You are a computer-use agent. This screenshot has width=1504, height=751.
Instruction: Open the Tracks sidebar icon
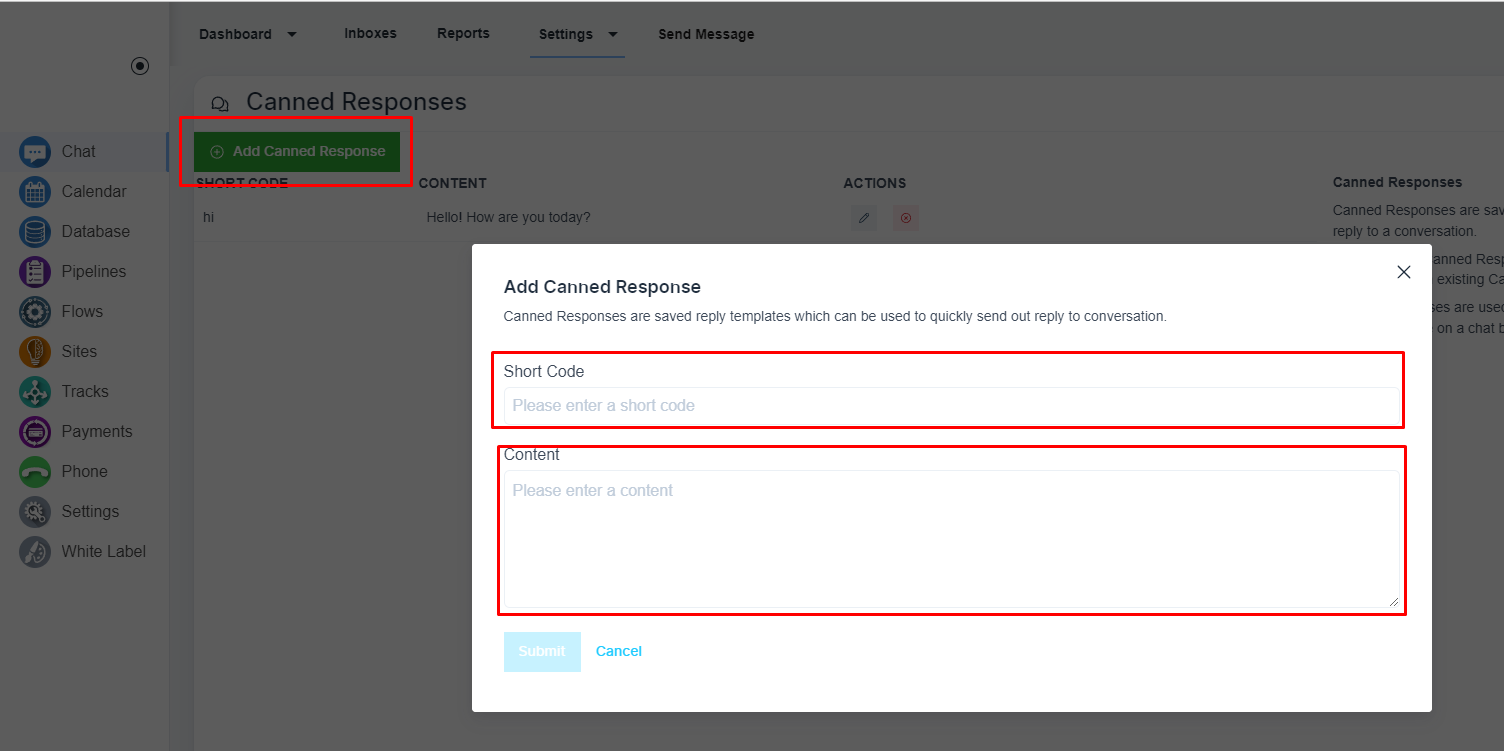(35, 392)
